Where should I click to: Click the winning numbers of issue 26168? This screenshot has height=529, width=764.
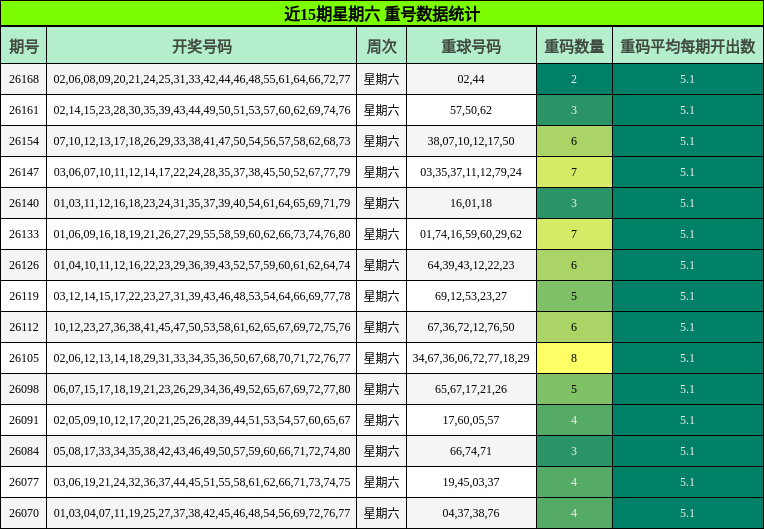coord(202,79)
